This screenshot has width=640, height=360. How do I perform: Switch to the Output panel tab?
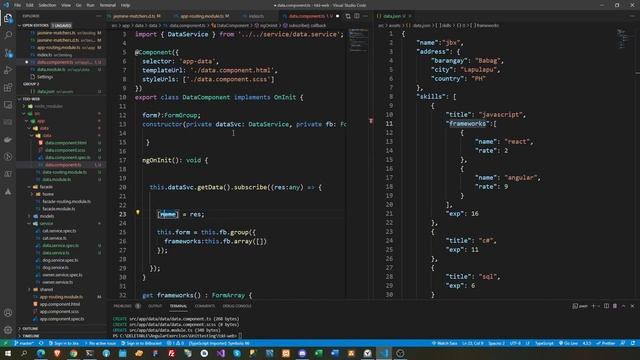155,306
